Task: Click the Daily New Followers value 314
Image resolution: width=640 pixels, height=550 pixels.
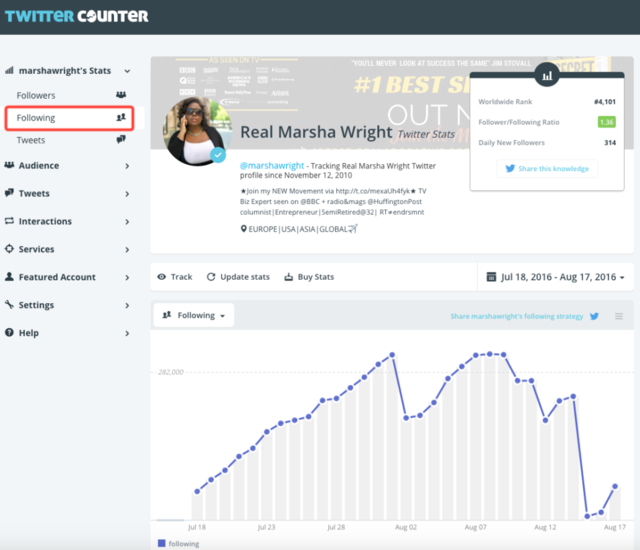Action: (x=610, y=142)
